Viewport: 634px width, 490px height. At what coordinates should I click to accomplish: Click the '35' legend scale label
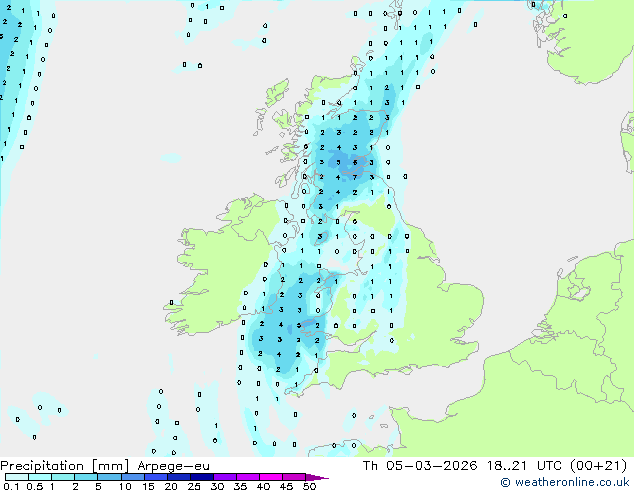(x=240, y=486)
